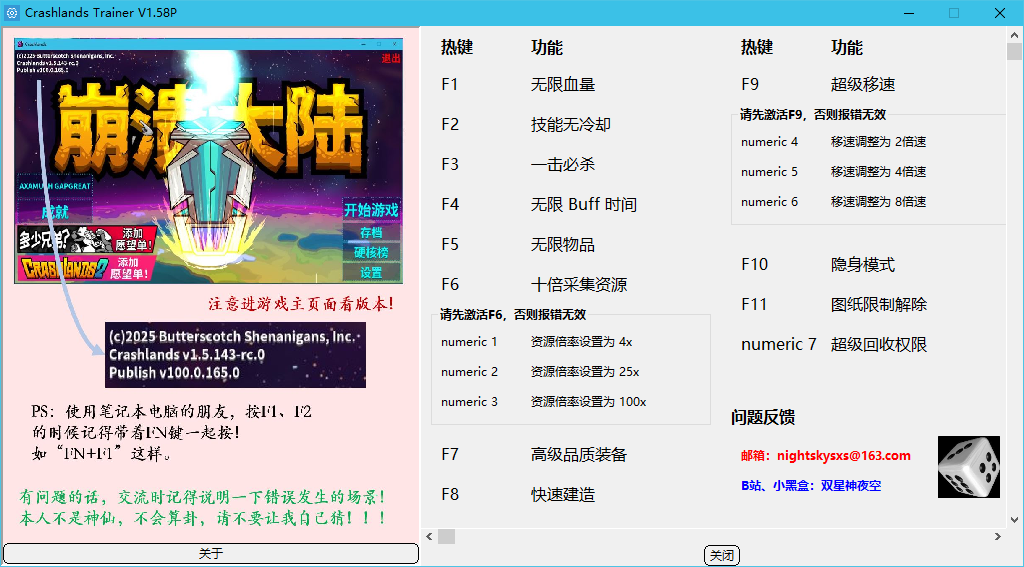Click the vertical scrollbar thumb

[1014, 52]
